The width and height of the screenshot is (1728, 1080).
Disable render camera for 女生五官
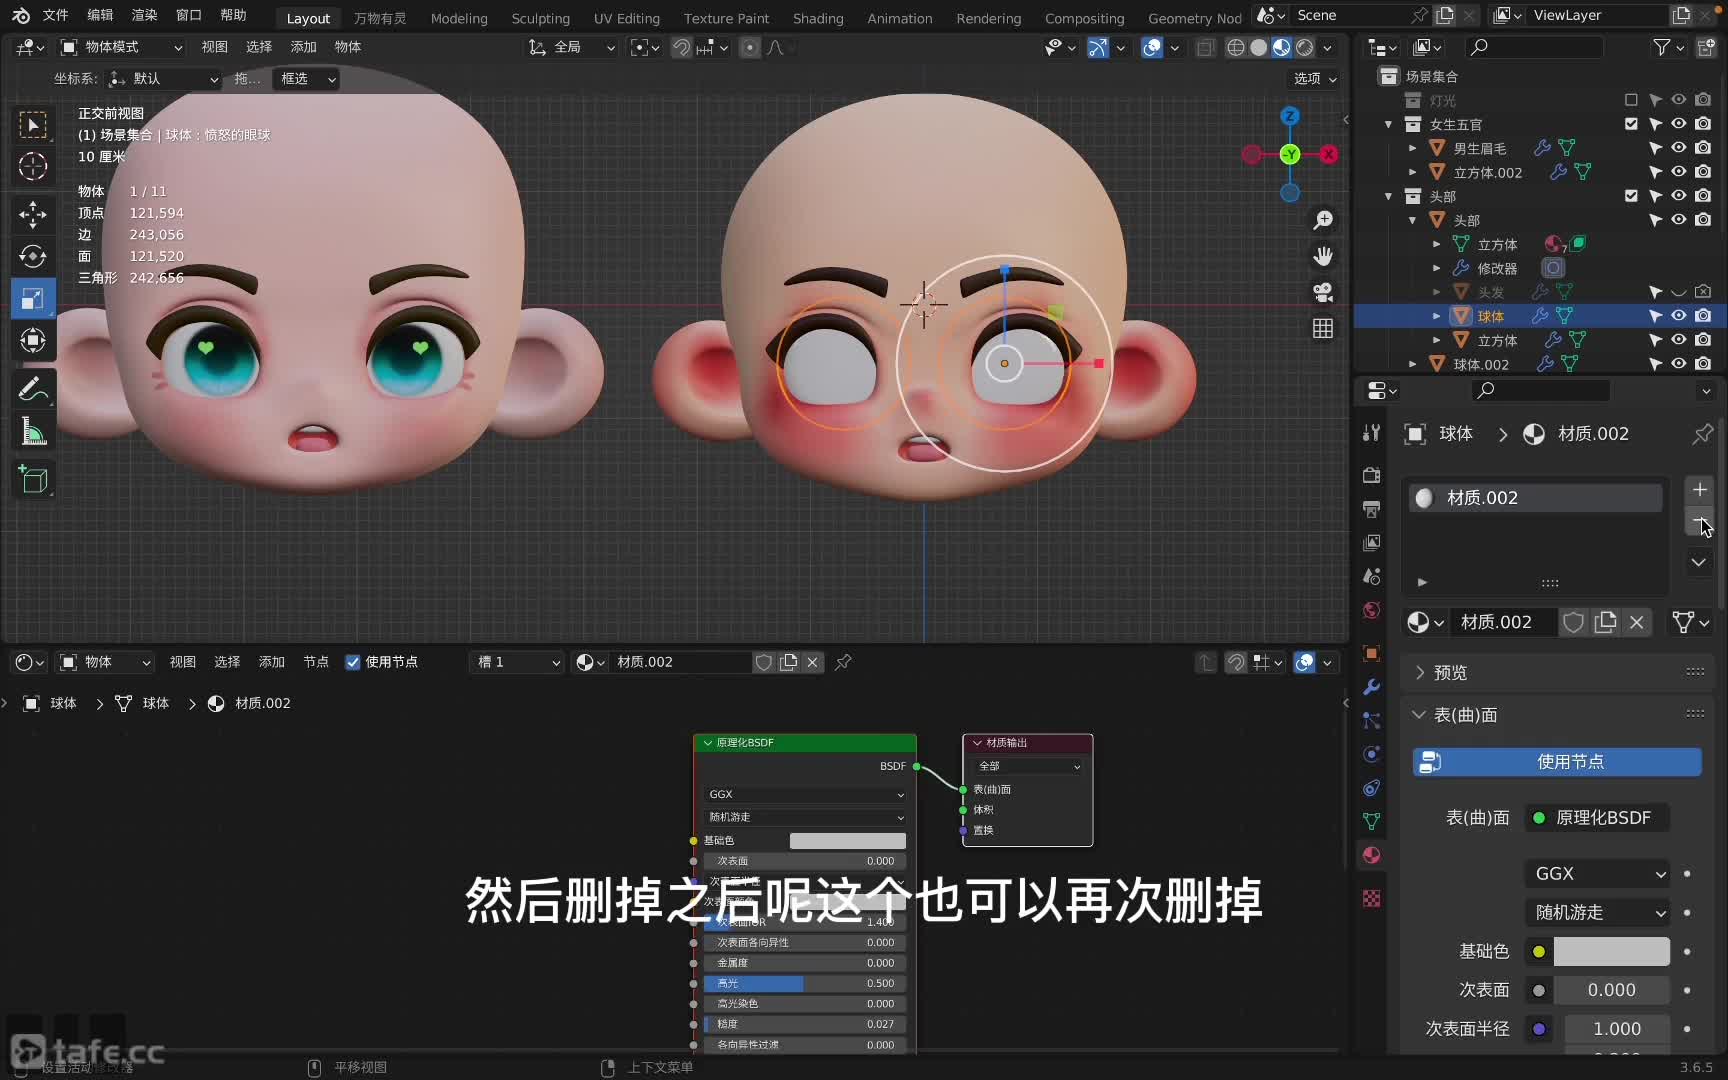point(1703,124)
